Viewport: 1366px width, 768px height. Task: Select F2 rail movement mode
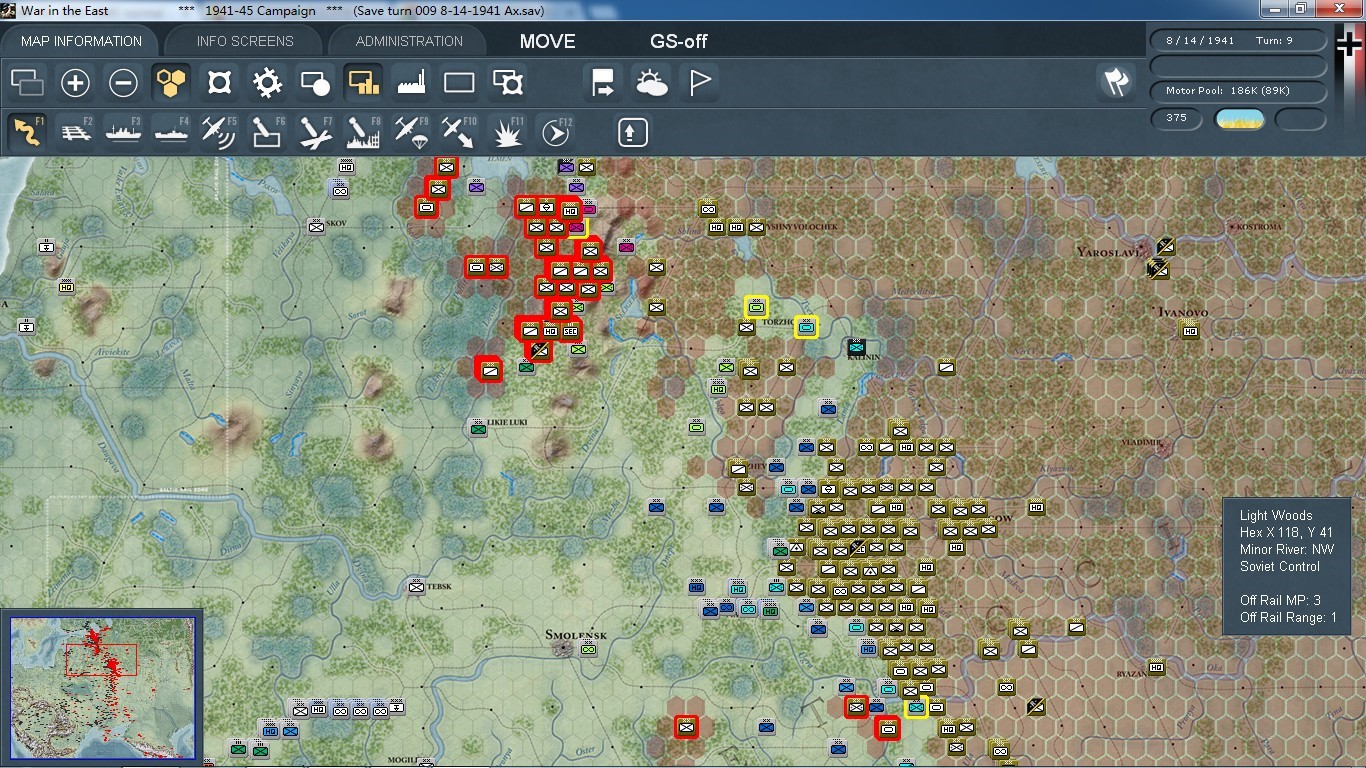(x=75, y=132)
